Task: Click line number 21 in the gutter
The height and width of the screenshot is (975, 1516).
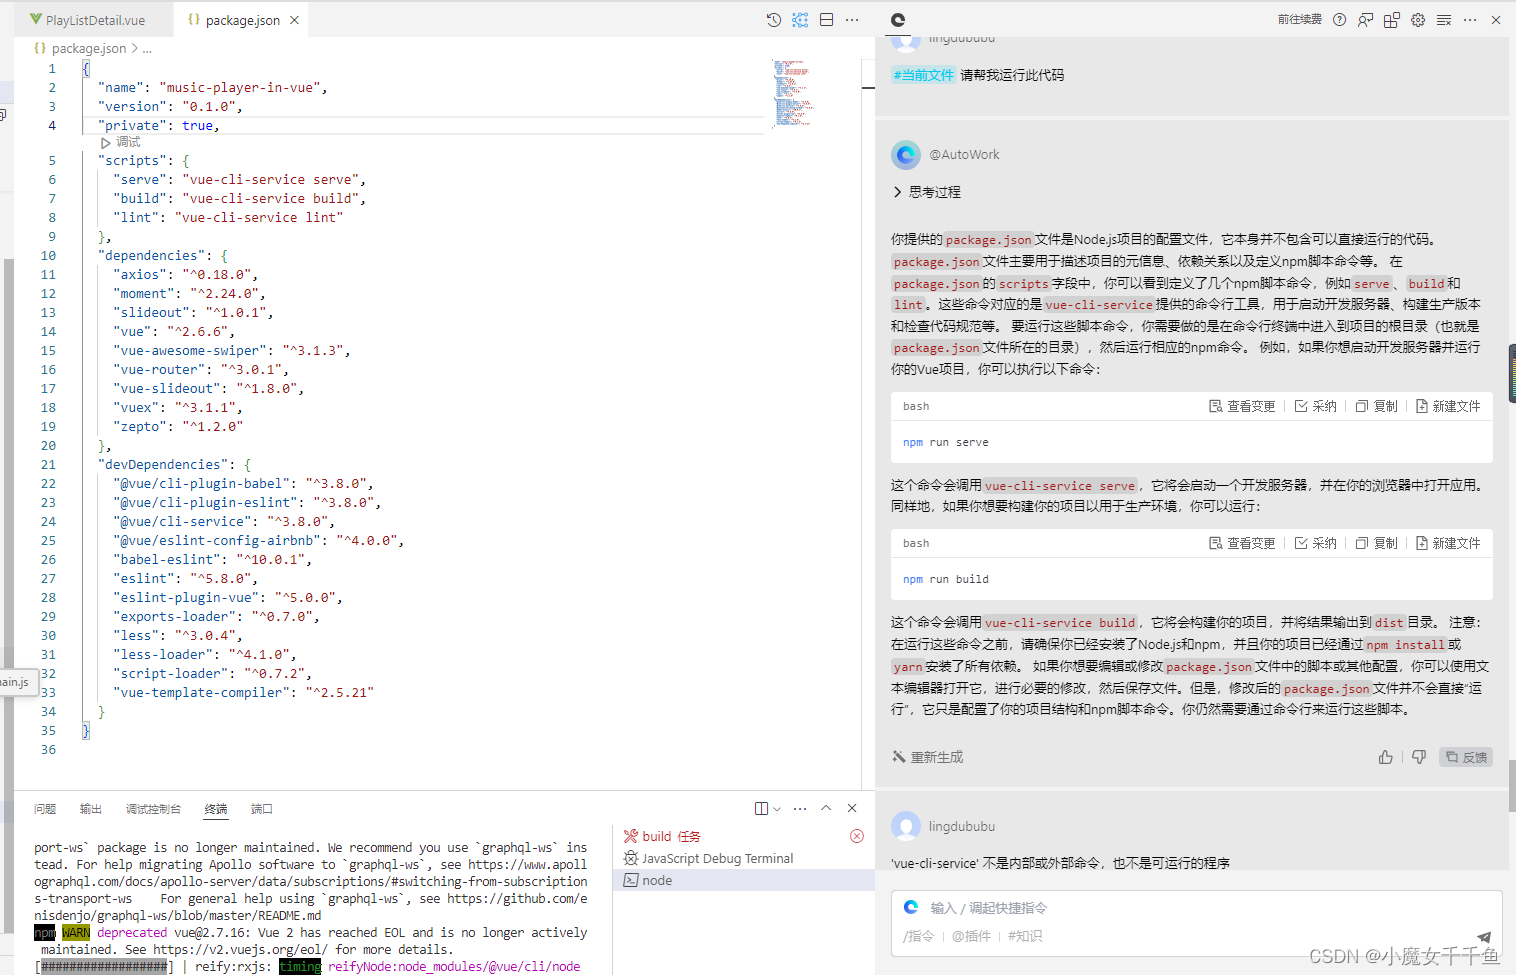Action: [x=48, y=465]
